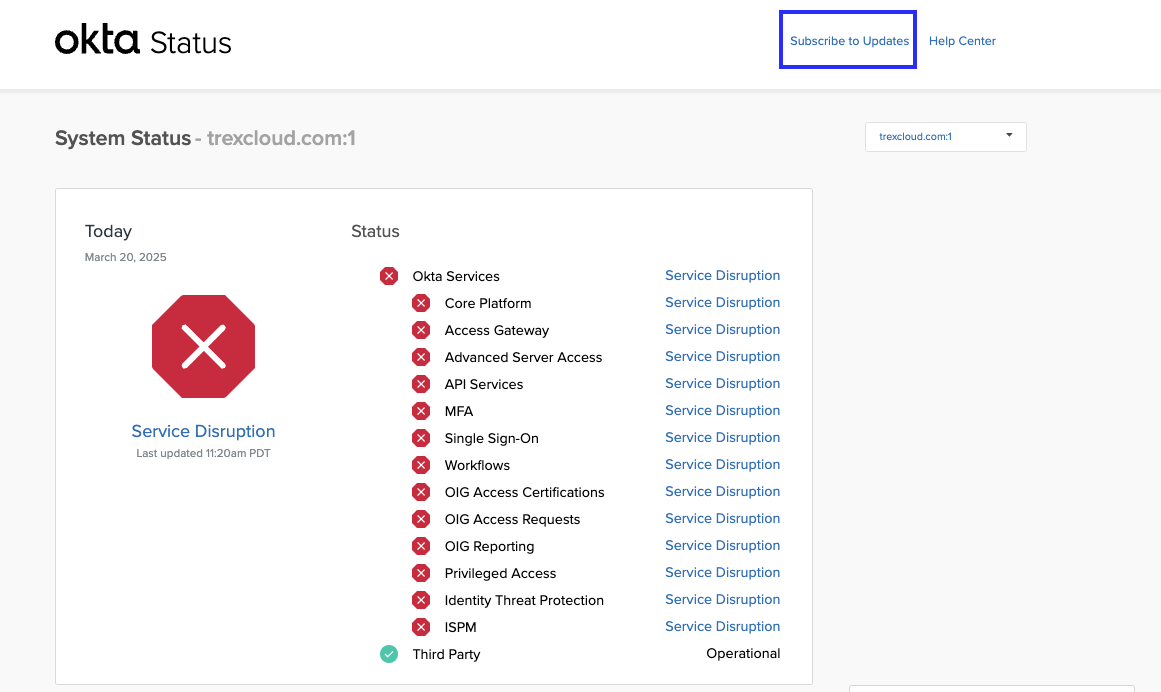Screen dimensions: 1161x692
Task: Click the ISPM label
Action: [461, 628]
